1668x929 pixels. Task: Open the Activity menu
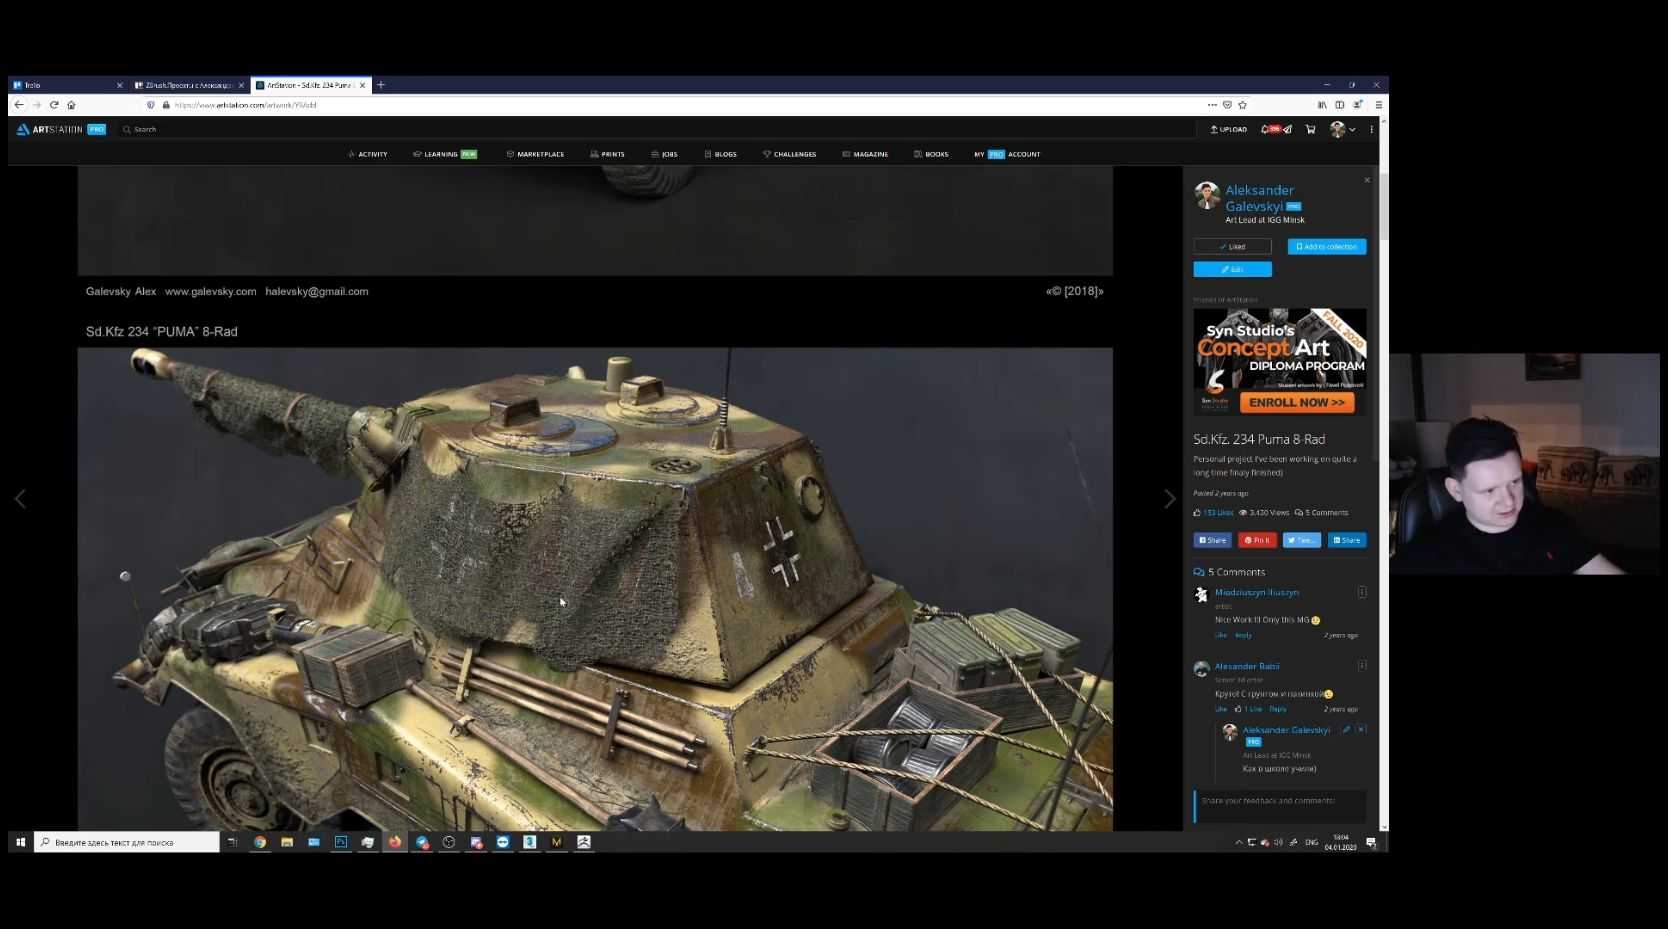pyautogui.click(x=368, y=154)
